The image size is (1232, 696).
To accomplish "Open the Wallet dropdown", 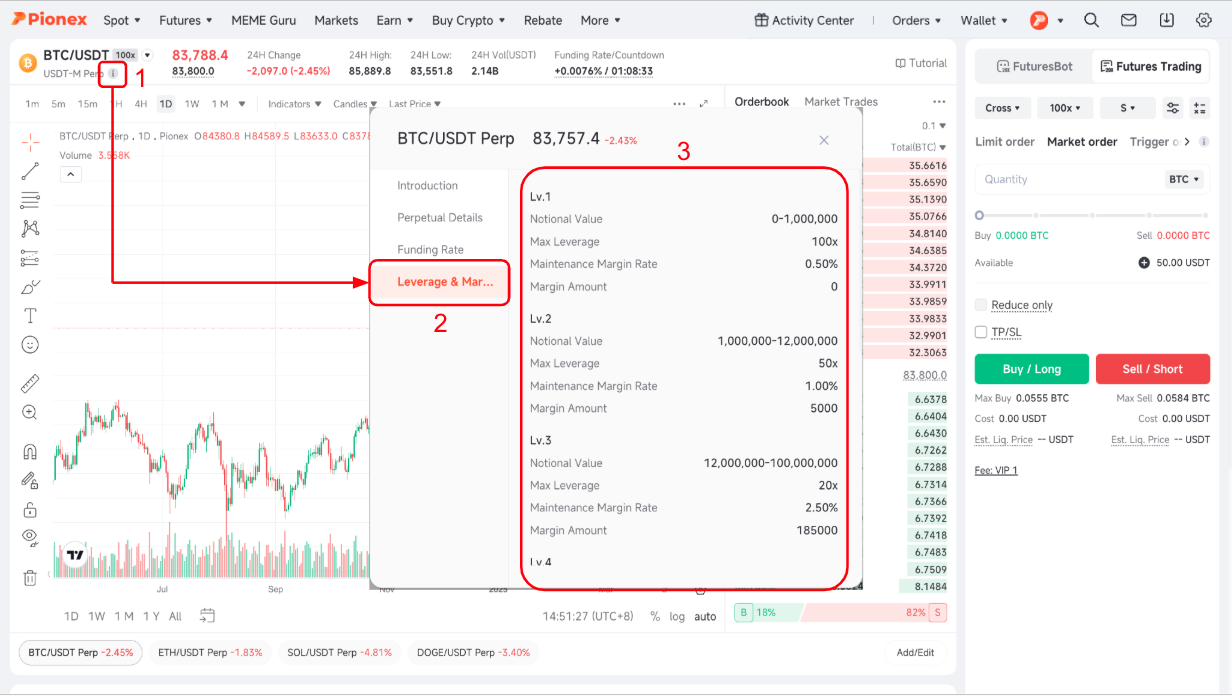I will tap(985, 20).
